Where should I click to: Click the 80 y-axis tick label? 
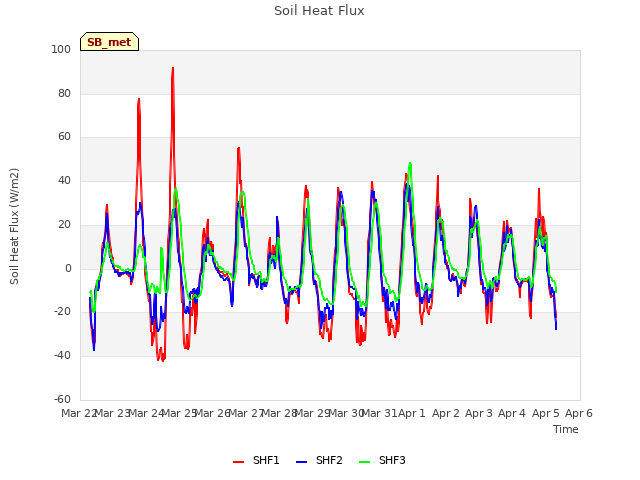[x=64, y=93]
